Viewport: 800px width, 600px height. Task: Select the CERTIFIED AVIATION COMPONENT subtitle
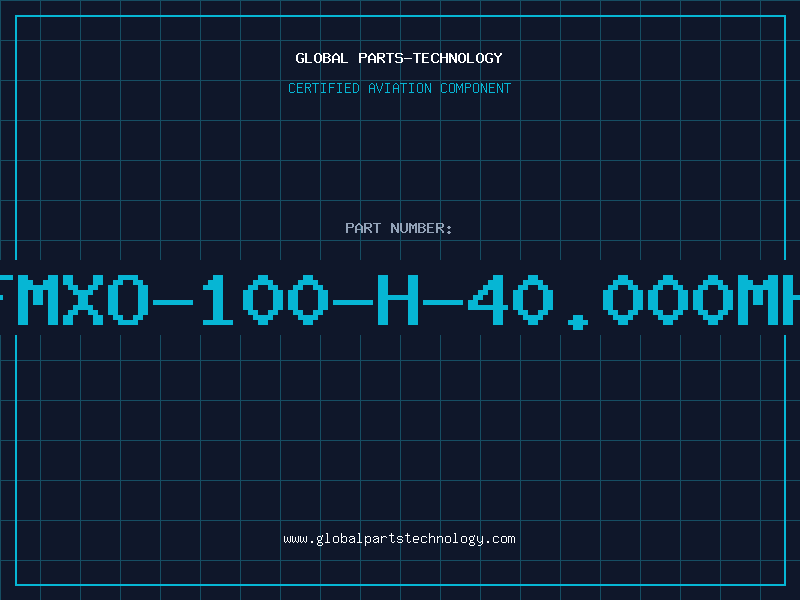tap(399, 88)
